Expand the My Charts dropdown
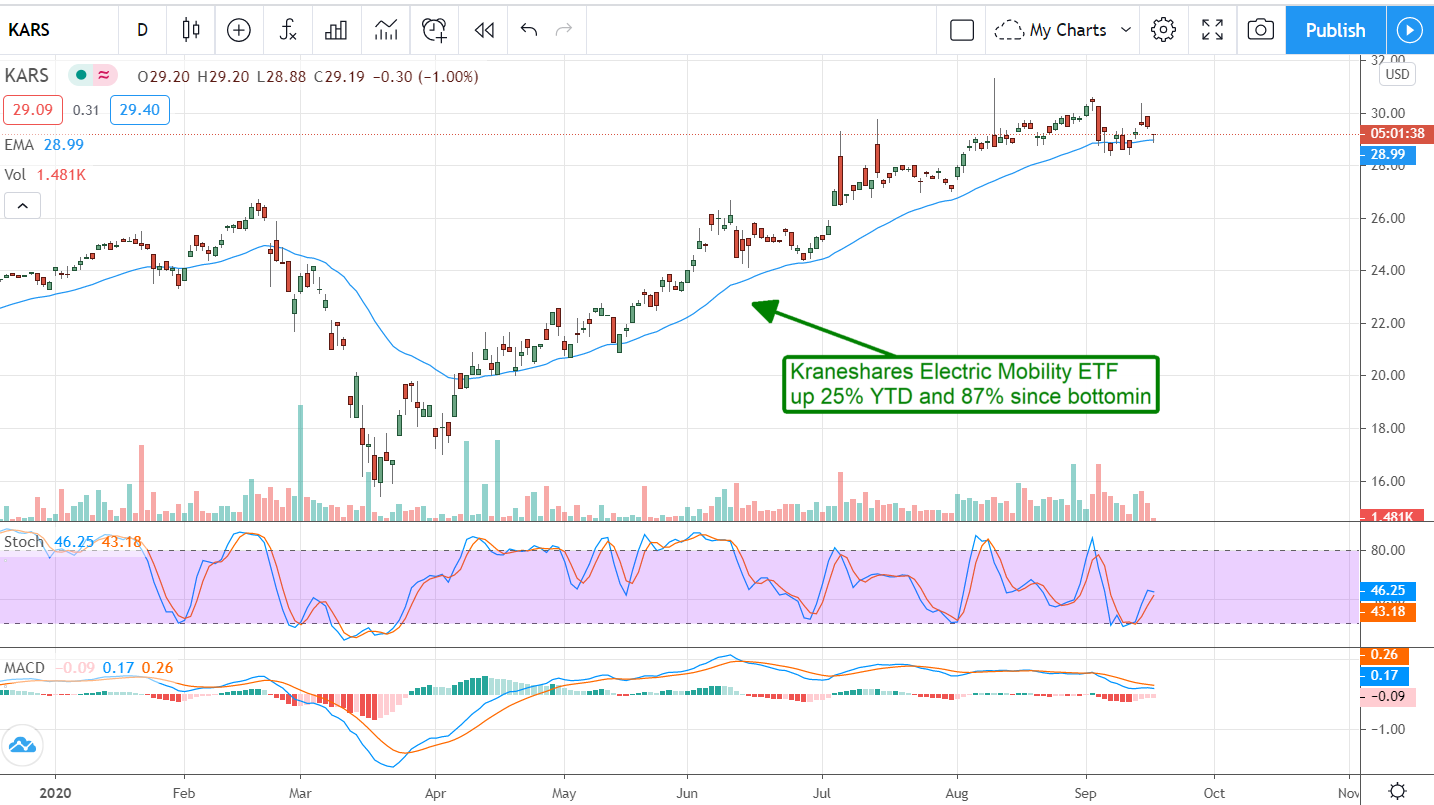This screenshot has height=805, width=1434. [x=1064, y=30]
